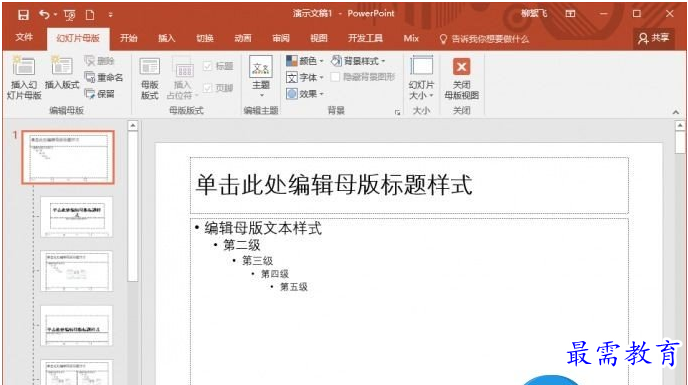Open the 文件 menu
The width and height of the screenshot is (688, 385).
point(24,37)
